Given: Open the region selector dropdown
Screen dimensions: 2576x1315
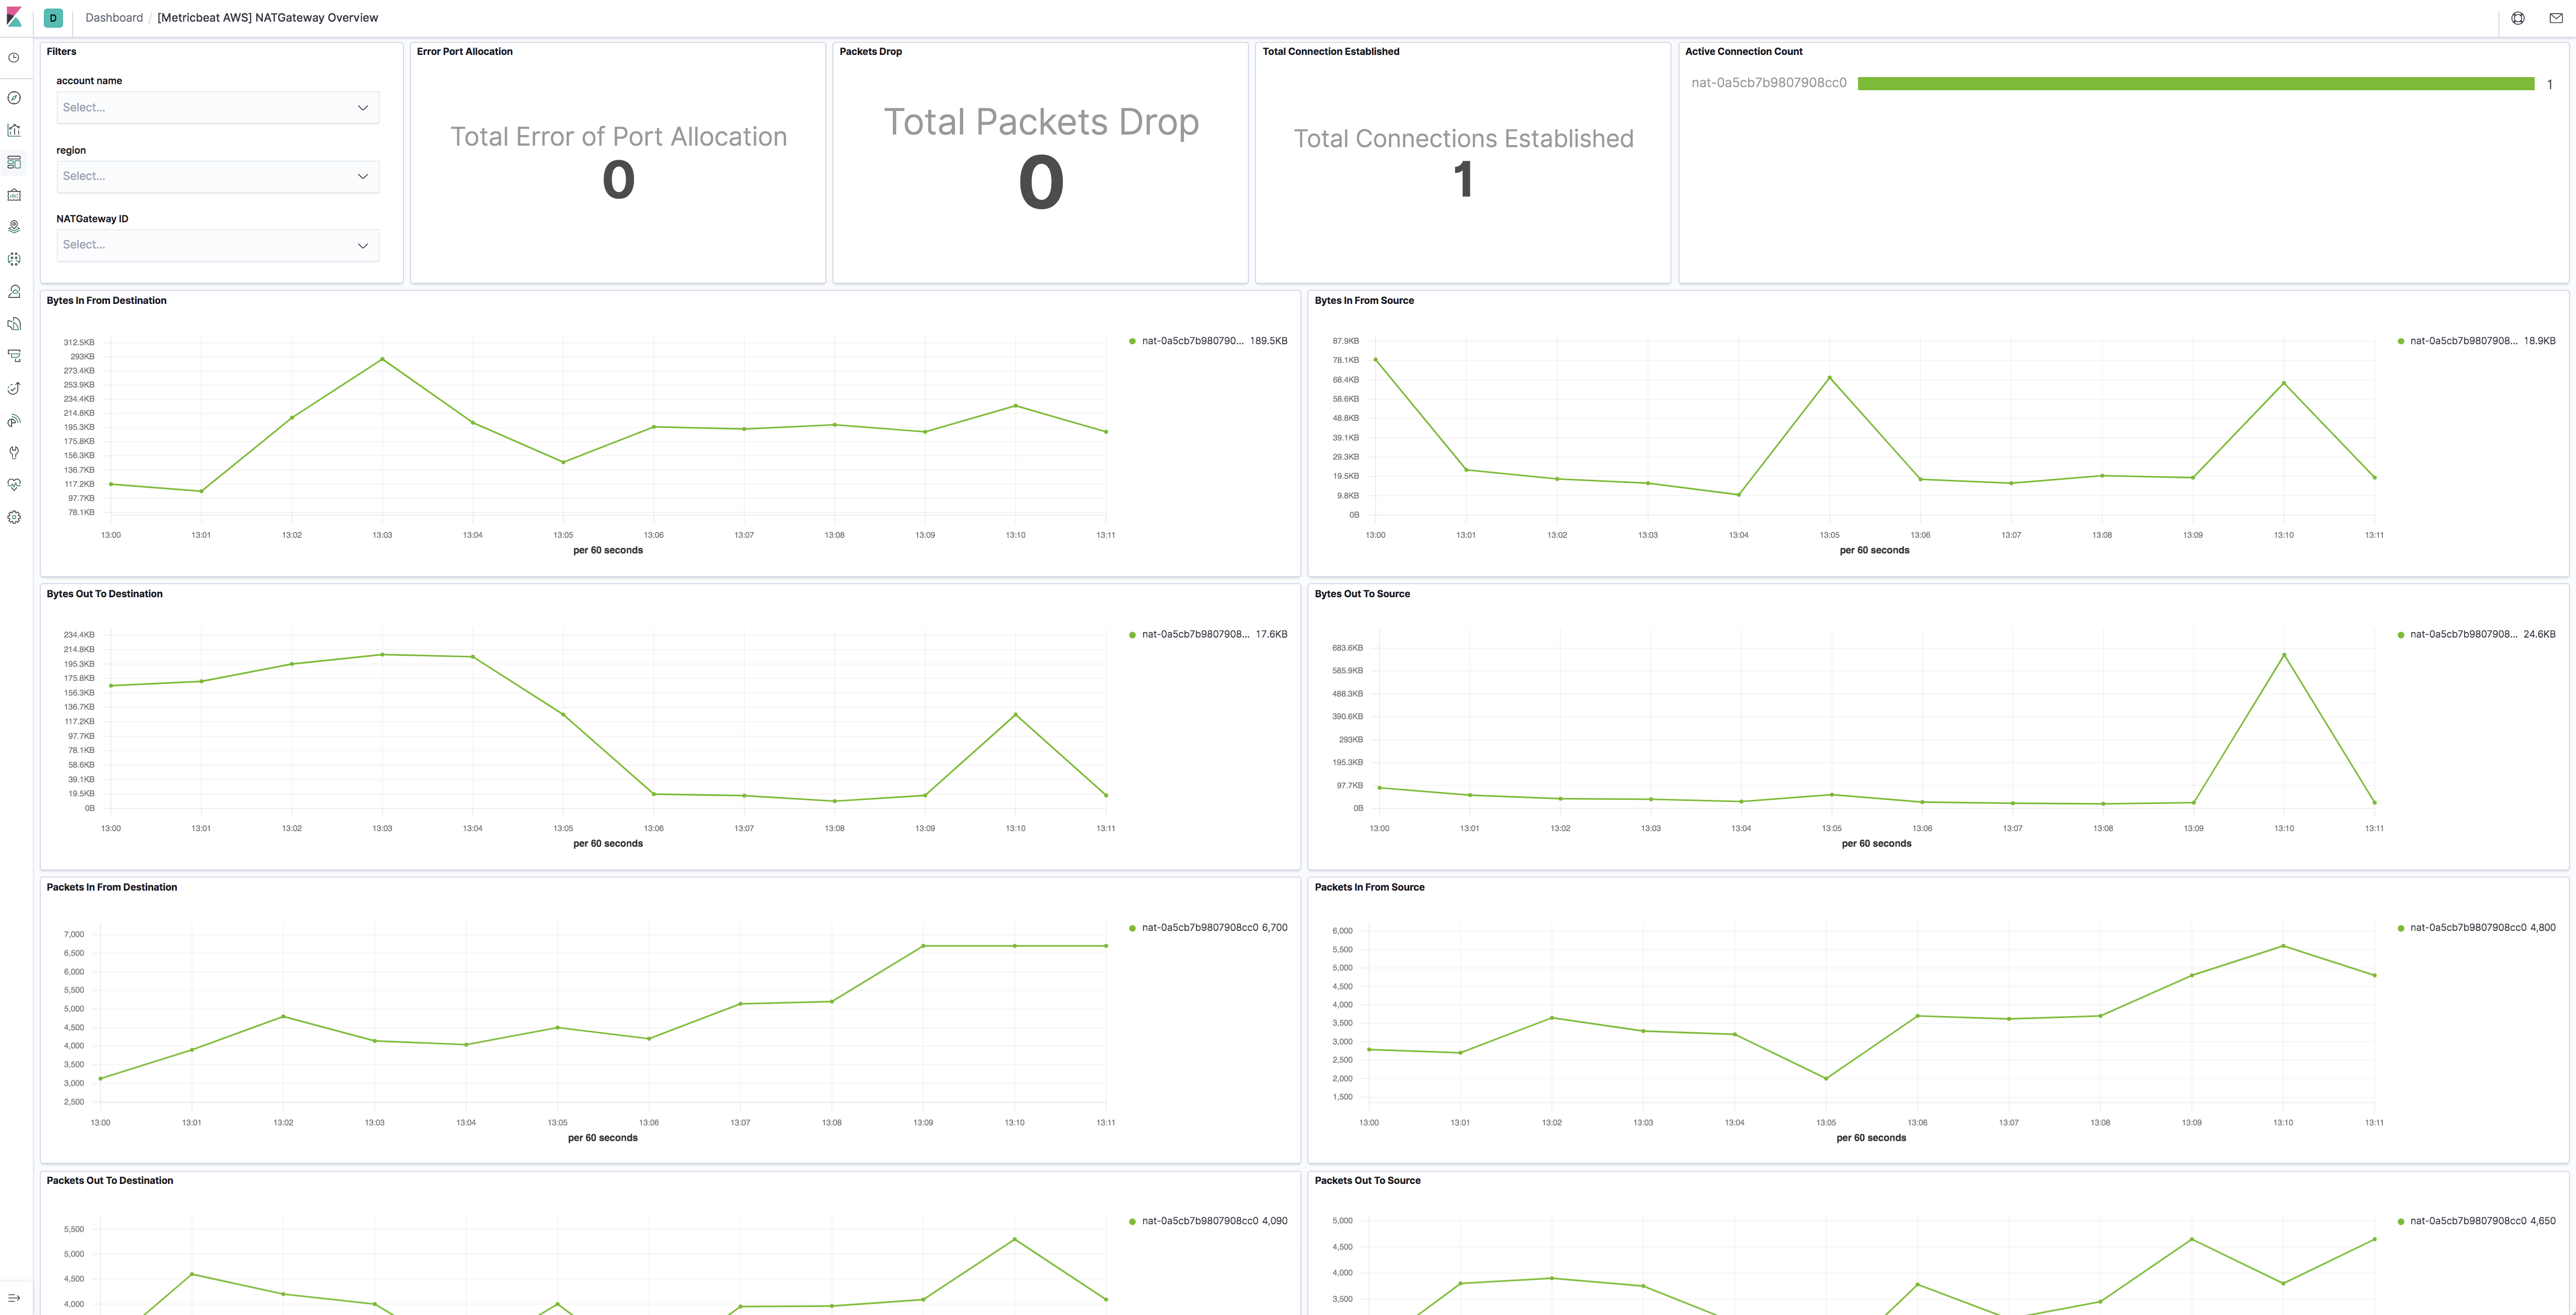Looking at the screenshot, I should (215, 176).
